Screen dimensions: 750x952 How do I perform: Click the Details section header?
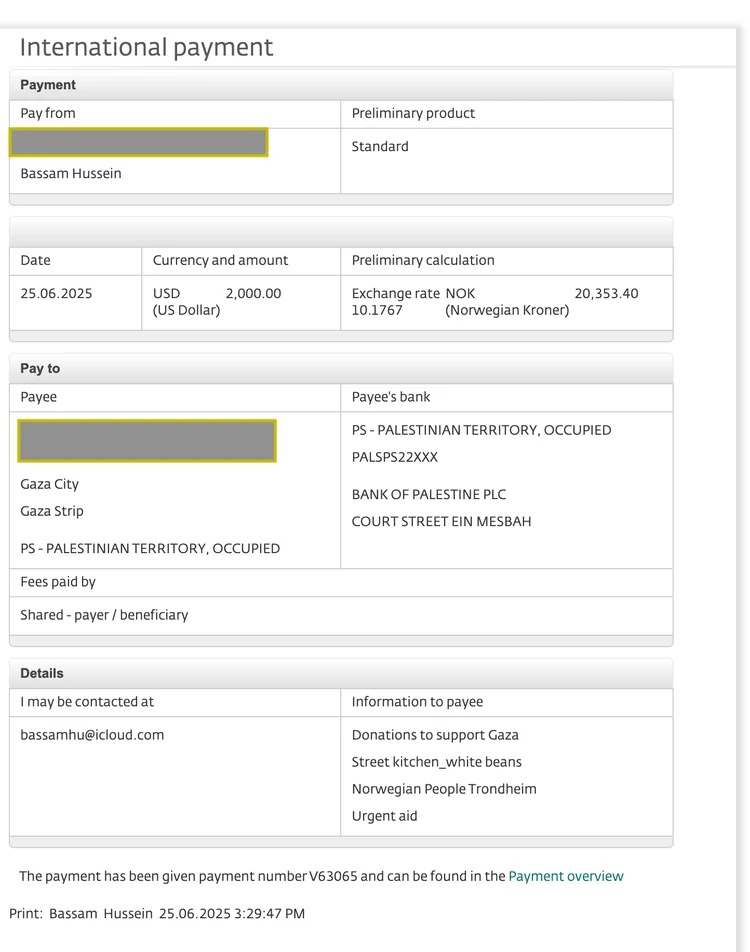[42, 673]
